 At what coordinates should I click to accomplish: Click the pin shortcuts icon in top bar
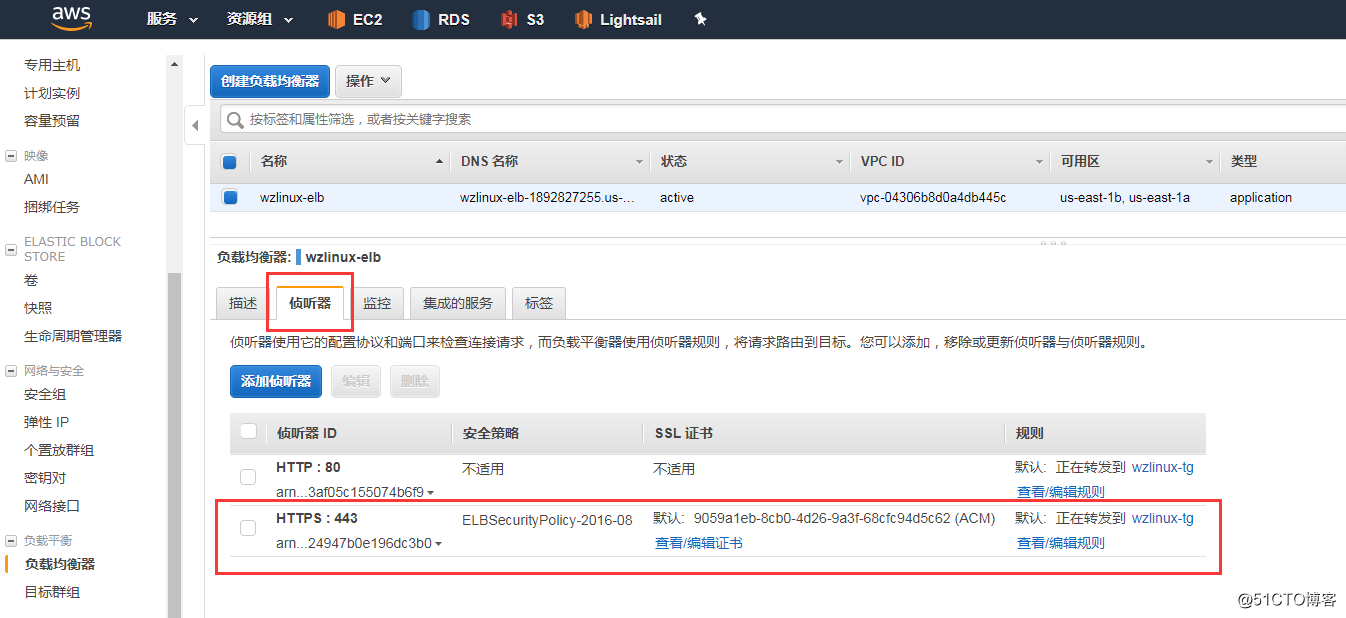700,19
